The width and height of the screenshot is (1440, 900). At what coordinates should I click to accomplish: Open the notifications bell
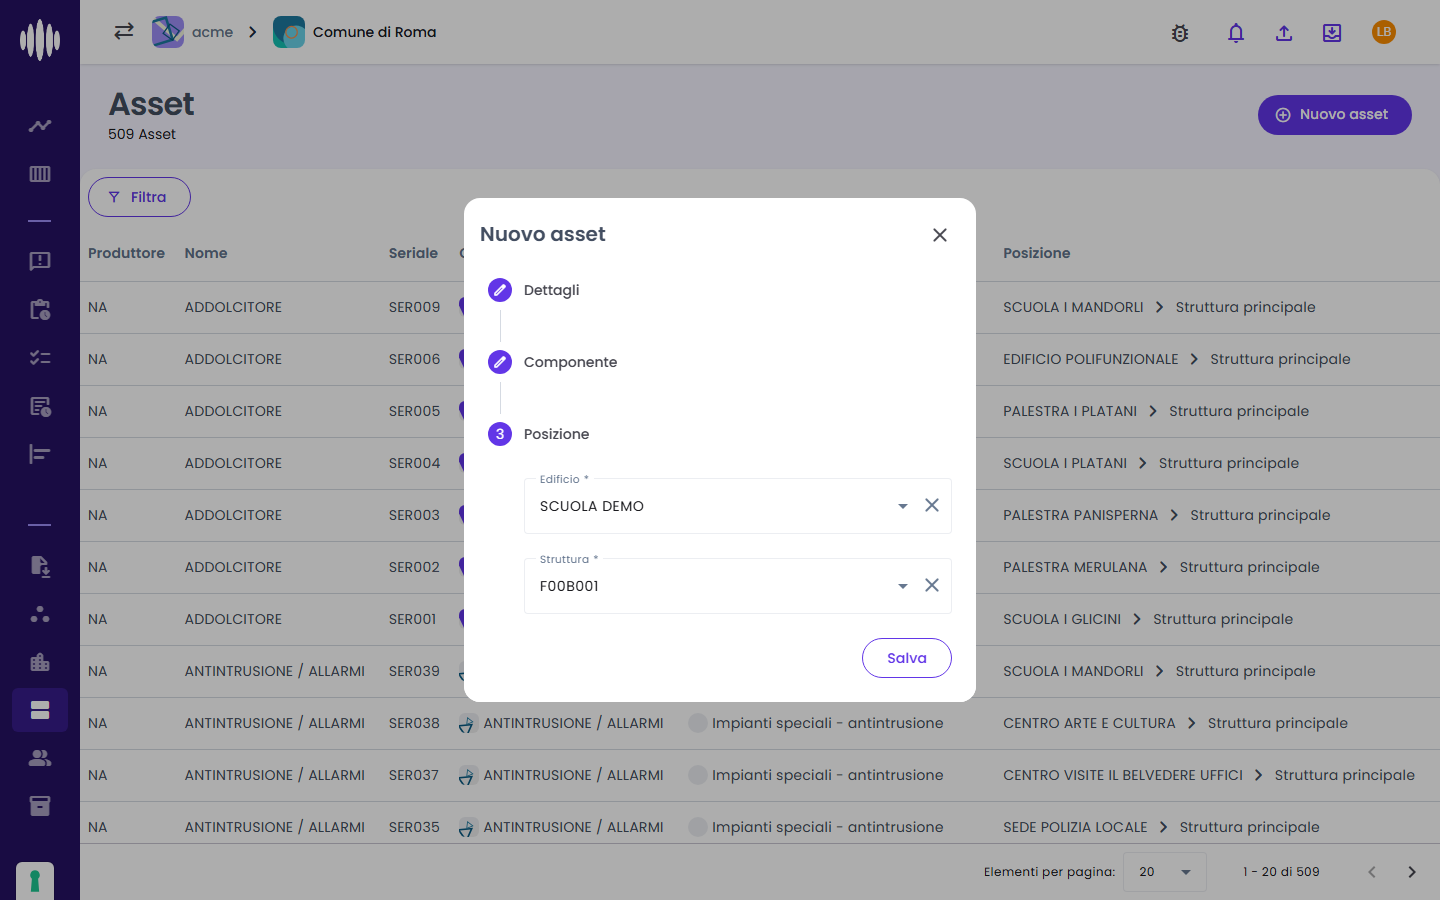(1236, 33)
